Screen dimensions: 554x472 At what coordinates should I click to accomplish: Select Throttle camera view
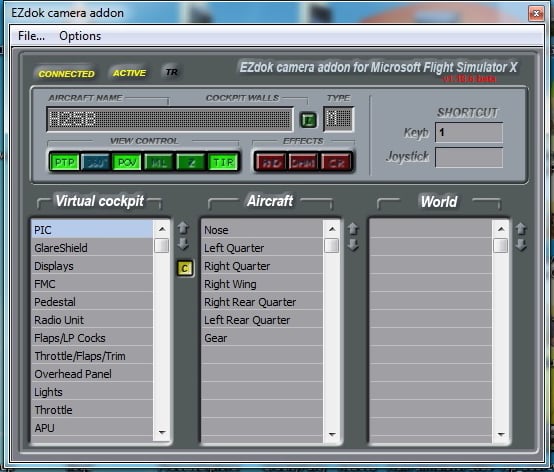coord(92,410)
